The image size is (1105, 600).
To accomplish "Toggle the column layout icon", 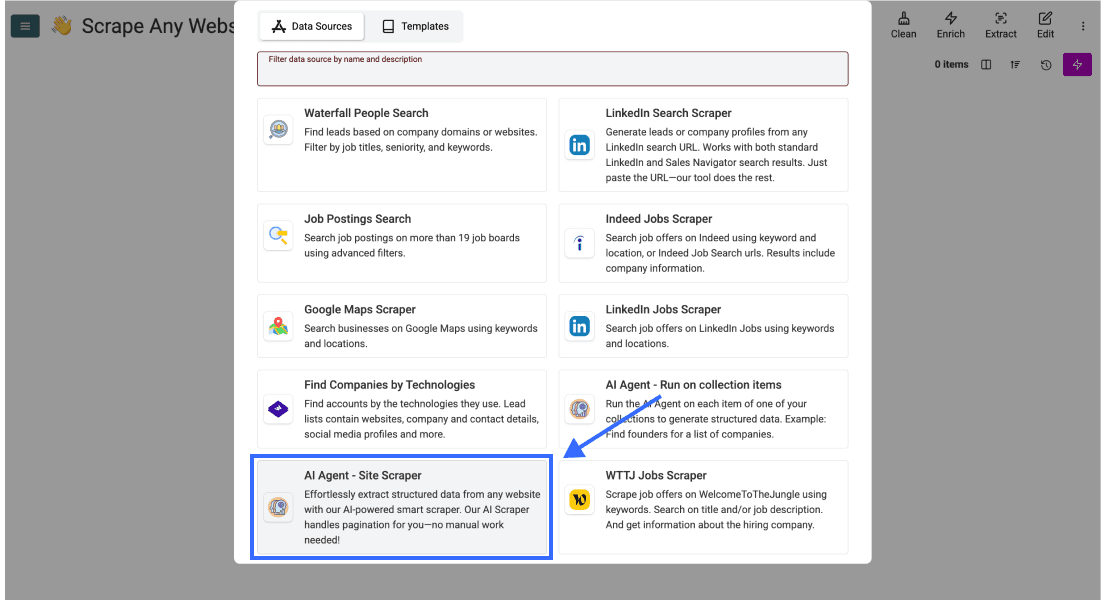I will coord(986,65).
